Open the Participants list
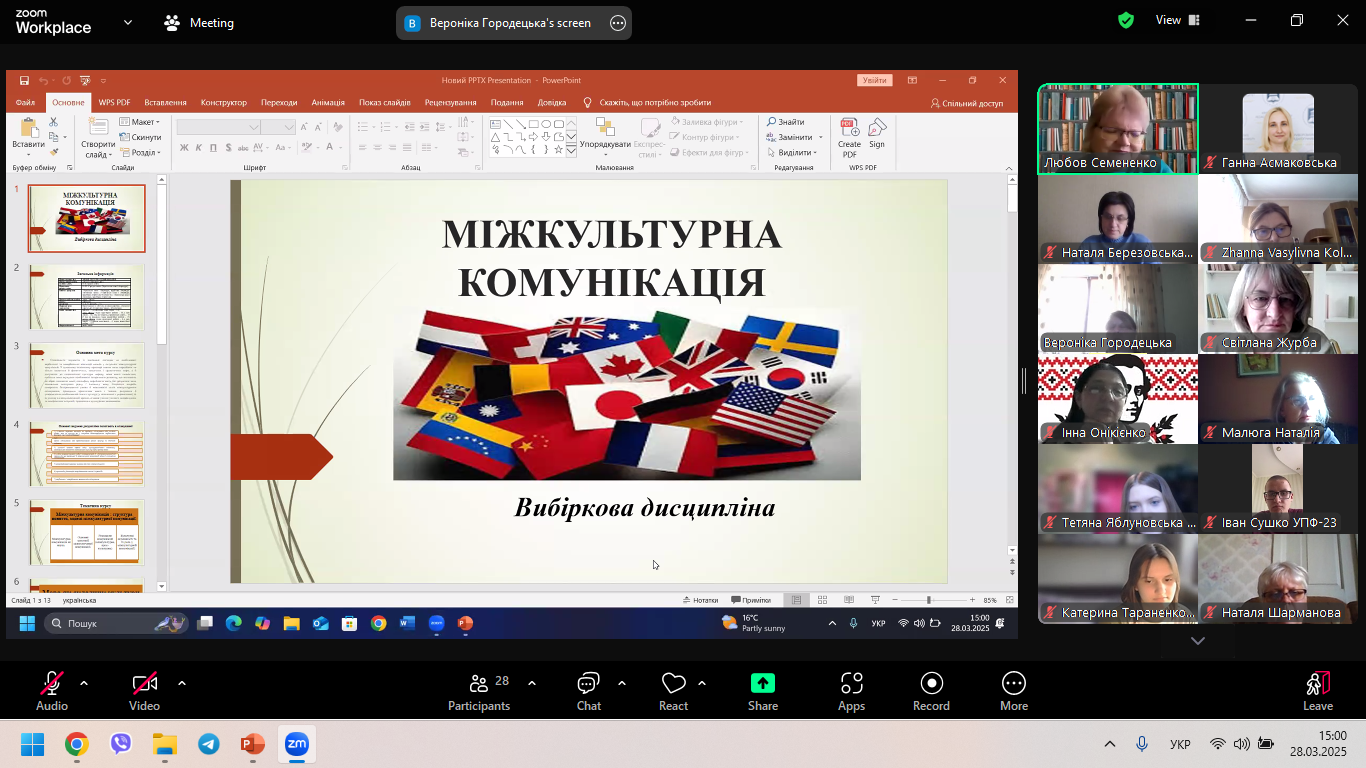 click(479, 690)
